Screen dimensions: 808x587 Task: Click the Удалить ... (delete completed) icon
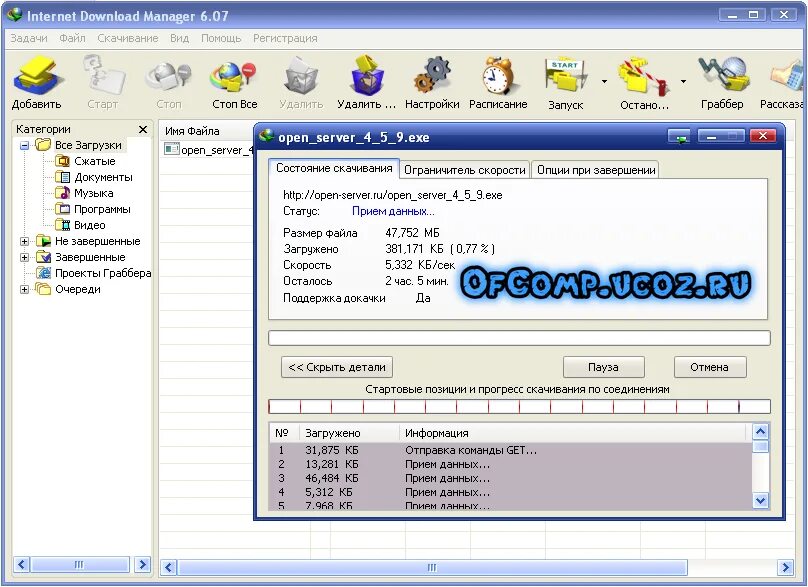(367, 75)
